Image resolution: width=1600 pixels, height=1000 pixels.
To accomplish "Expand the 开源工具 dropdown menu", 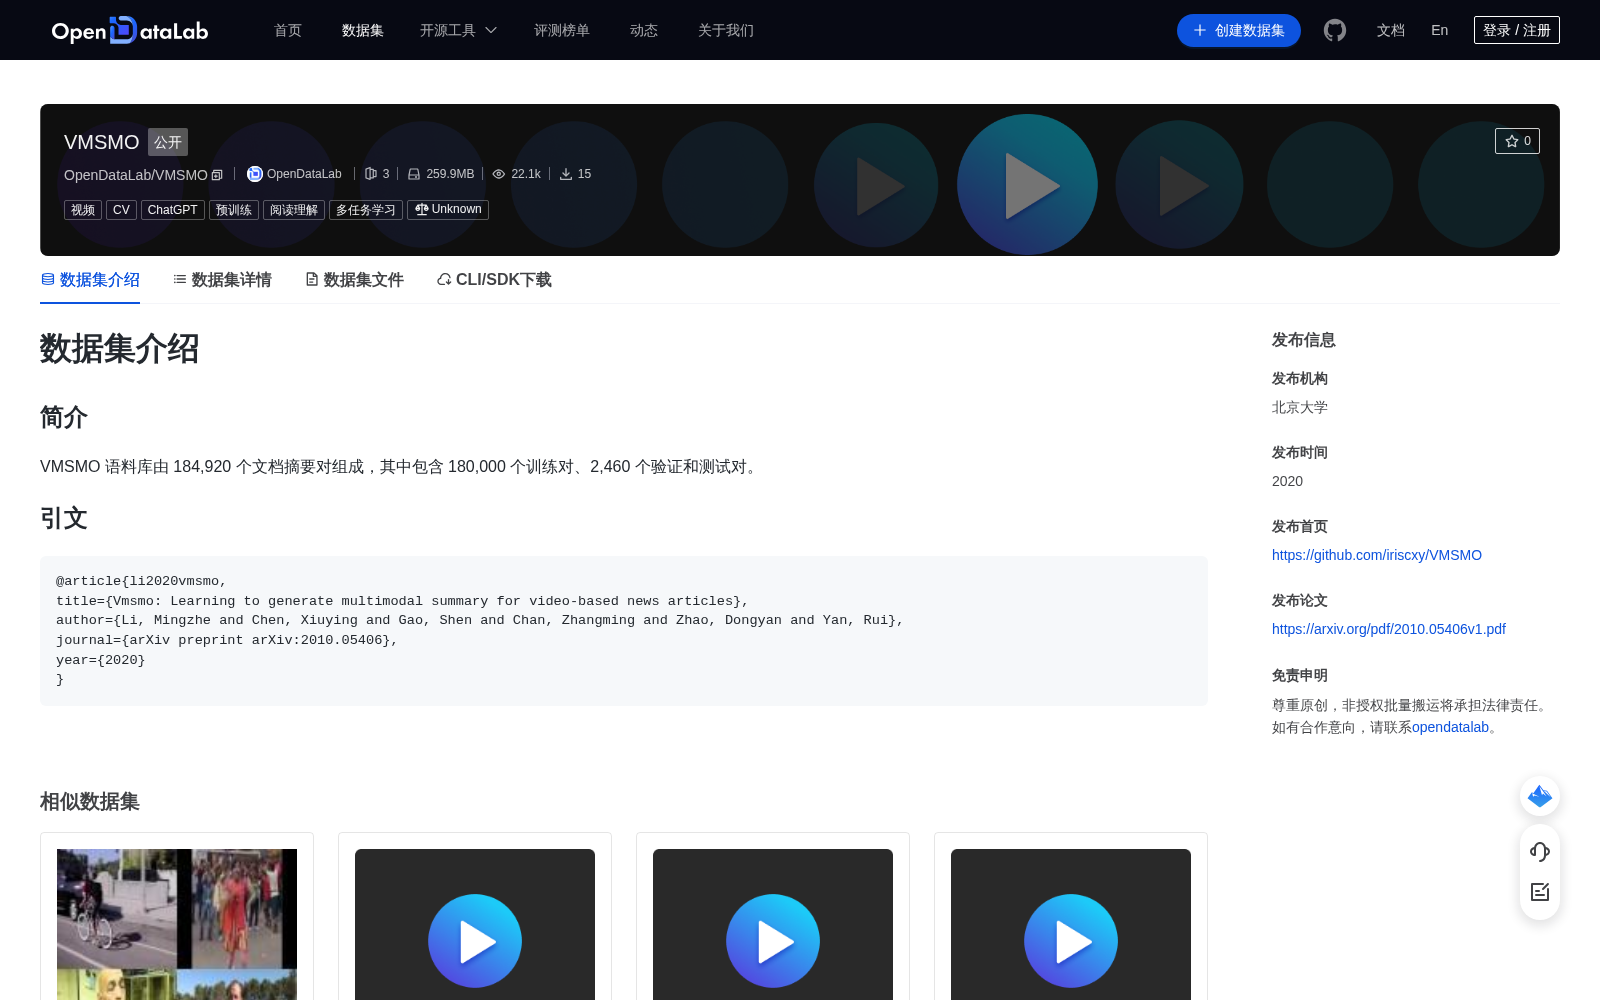I will [x=458, y=30].
